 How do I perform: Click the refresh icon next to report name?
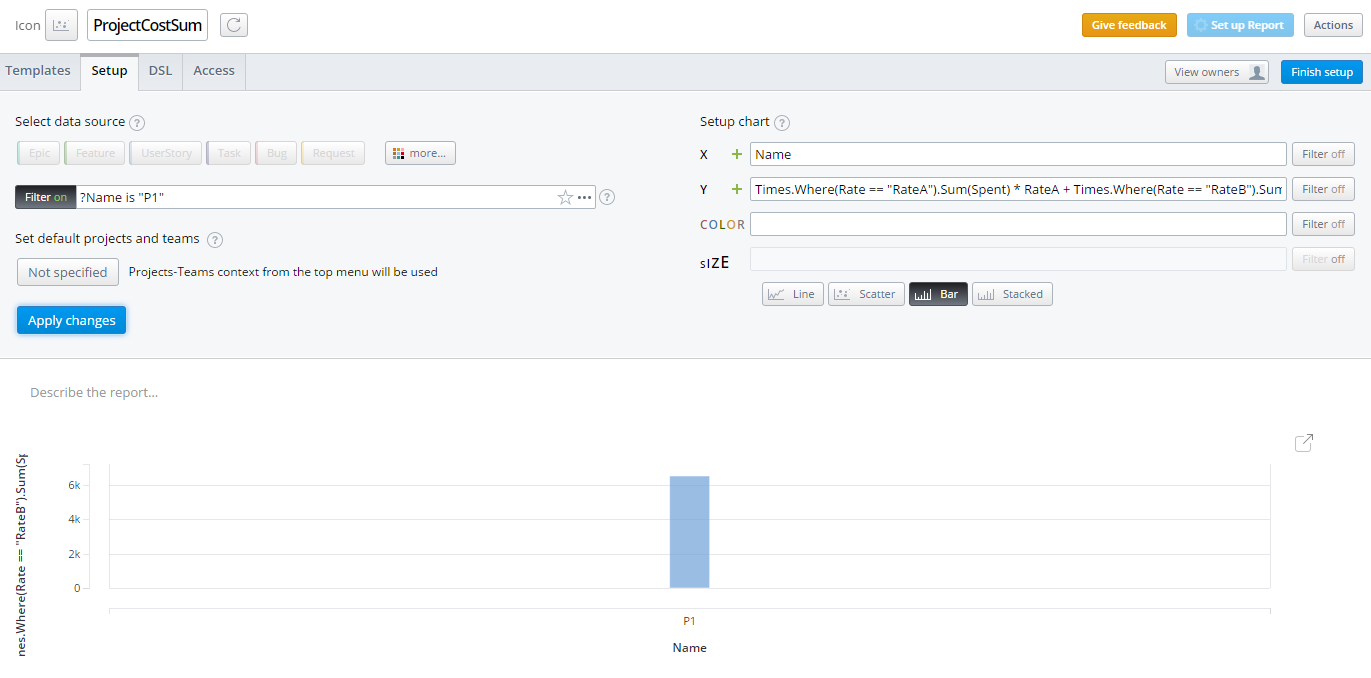[234, 25]
